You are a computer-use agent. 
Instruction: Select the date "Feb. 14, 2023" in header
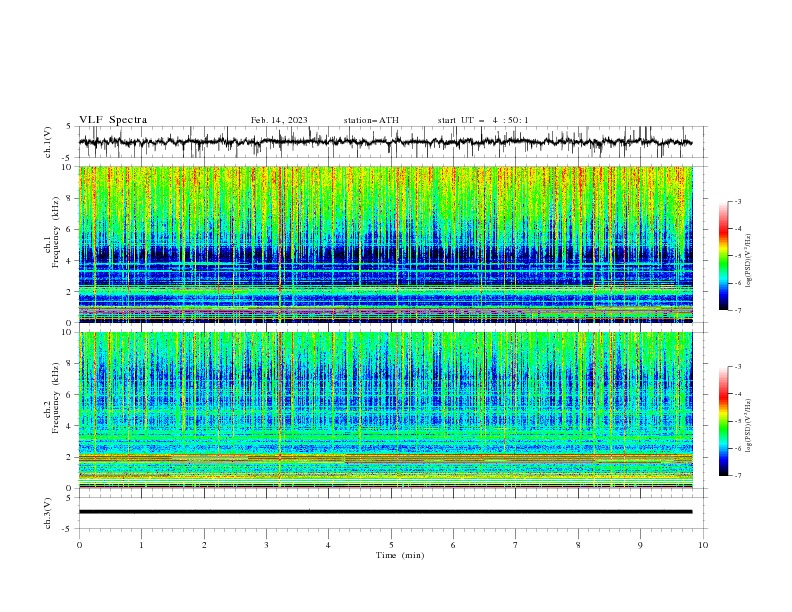click(x=279, y=120)
